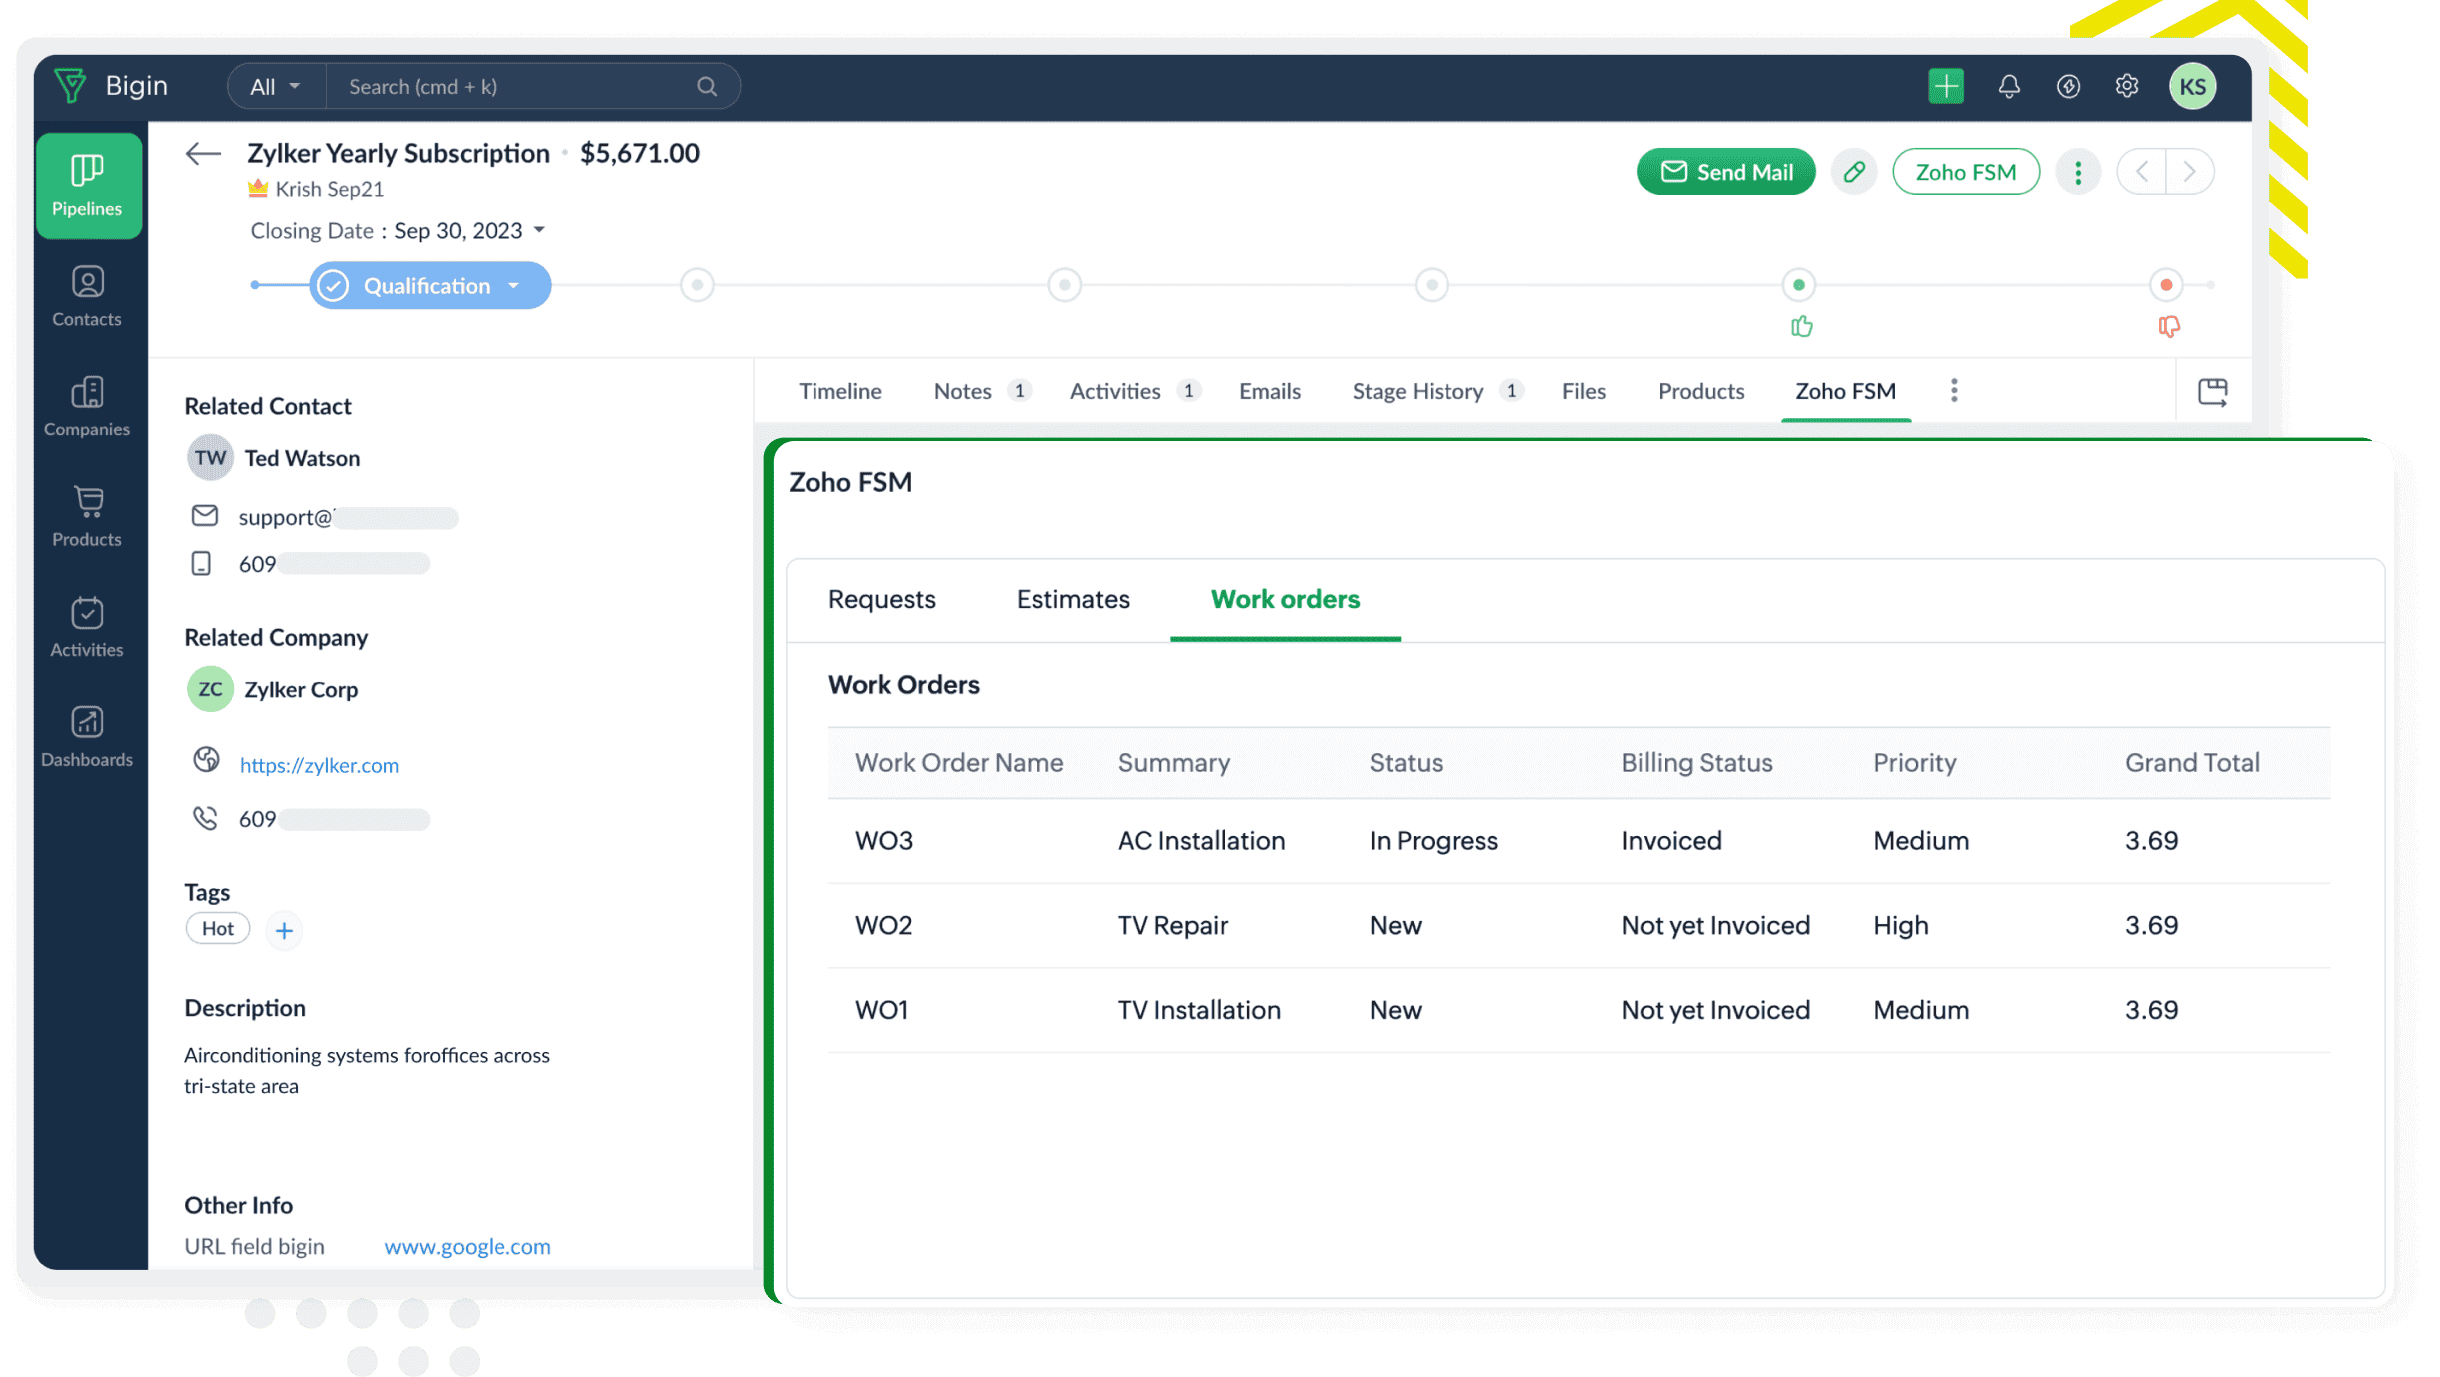This screenshot has width=2440, height=1377.
Task: Open the www.google.com link
Action: pyautogui.click(x=467, y=1246)
